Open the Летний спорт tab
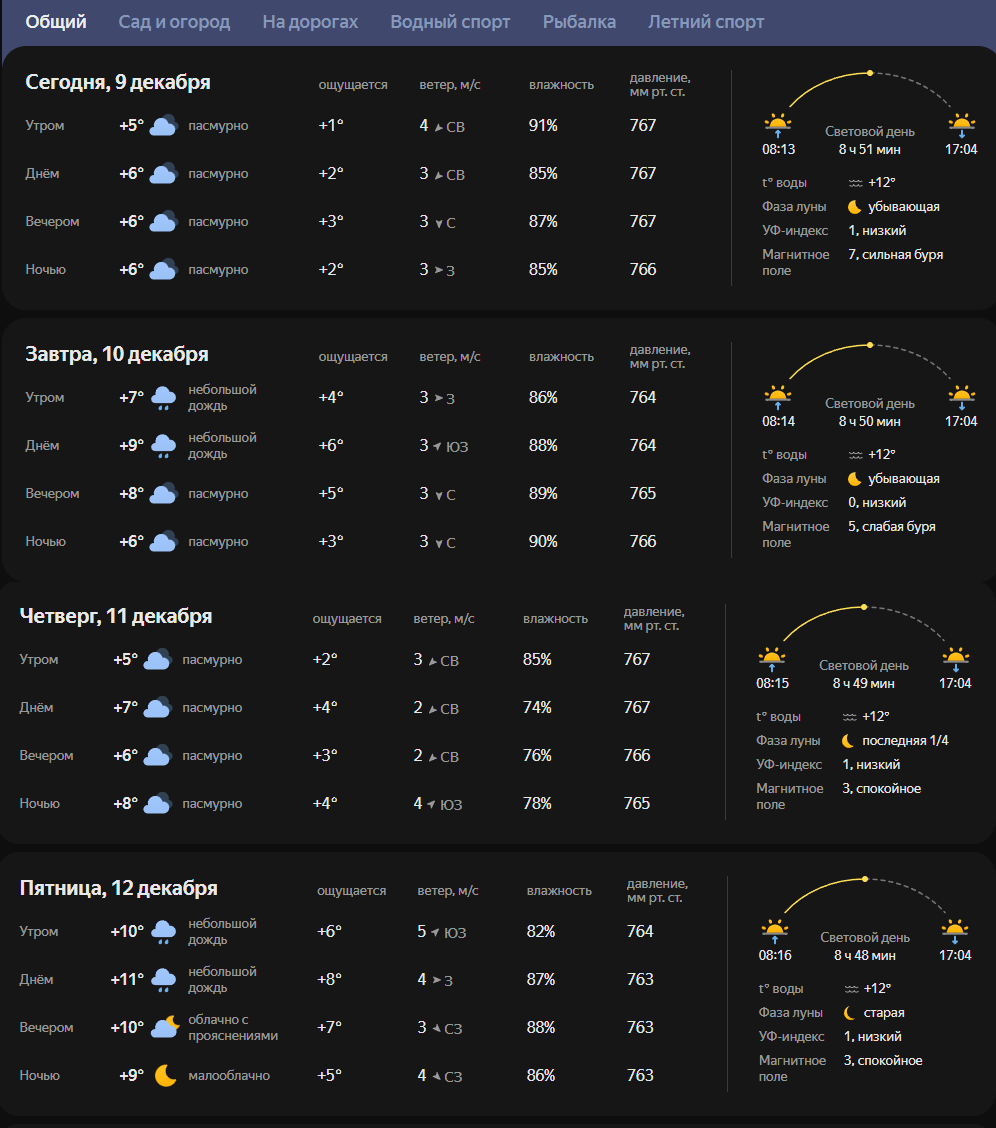The height and width of the screenshot is (1128, 996). pyautogui.click(x=705, y=22)
